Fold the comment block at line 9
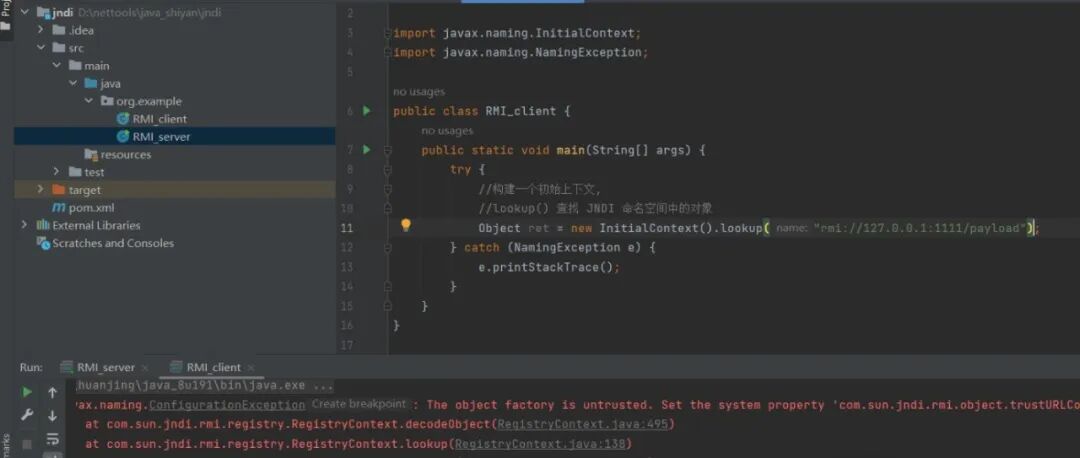The width and height of the screenshot is (1080, 458). pos(388,189)
